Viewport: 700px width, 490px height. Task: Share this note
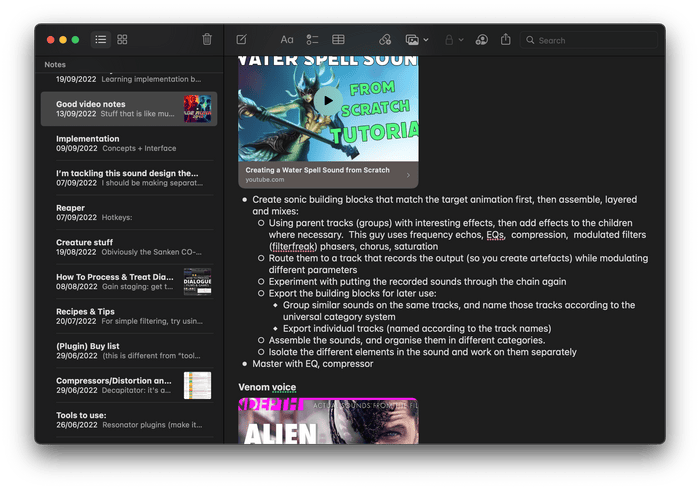click(x=505, y=39)
